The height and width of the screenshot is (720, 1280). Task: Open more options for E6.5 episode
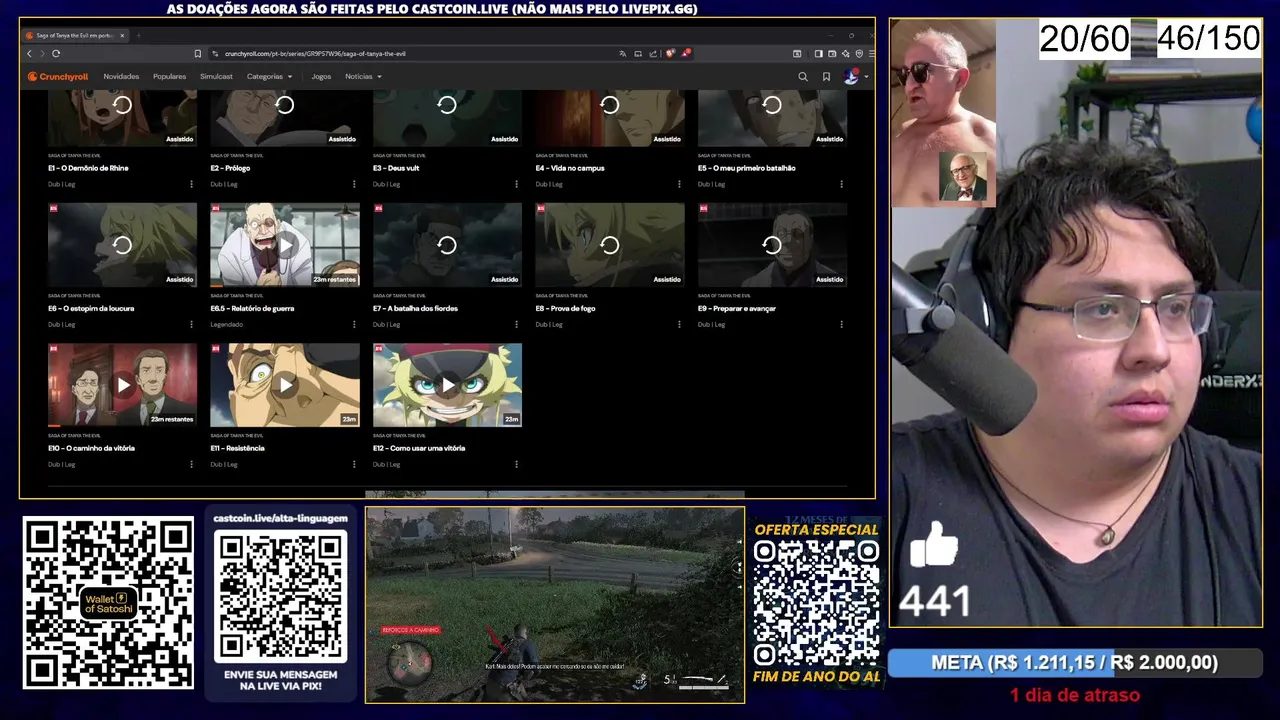tap(354, 324)
